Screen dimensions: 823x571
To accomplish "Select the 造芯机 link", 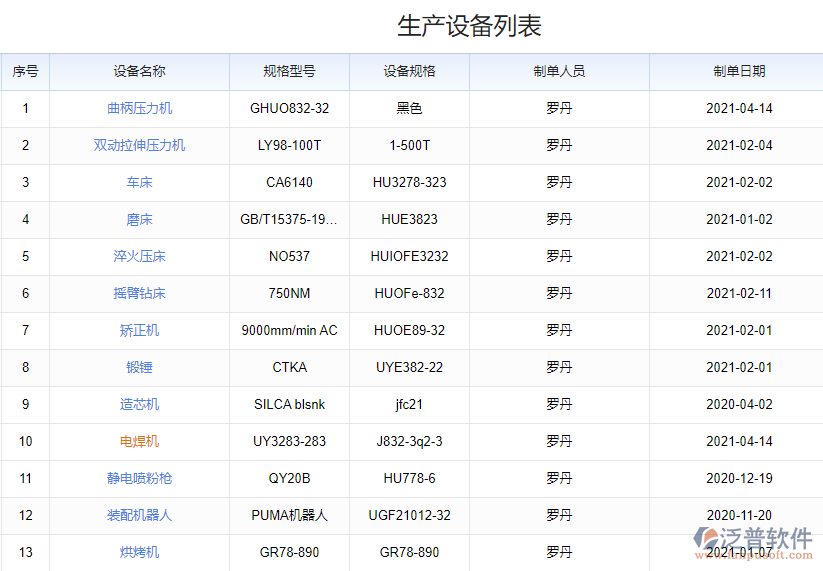I will point(139,404).
